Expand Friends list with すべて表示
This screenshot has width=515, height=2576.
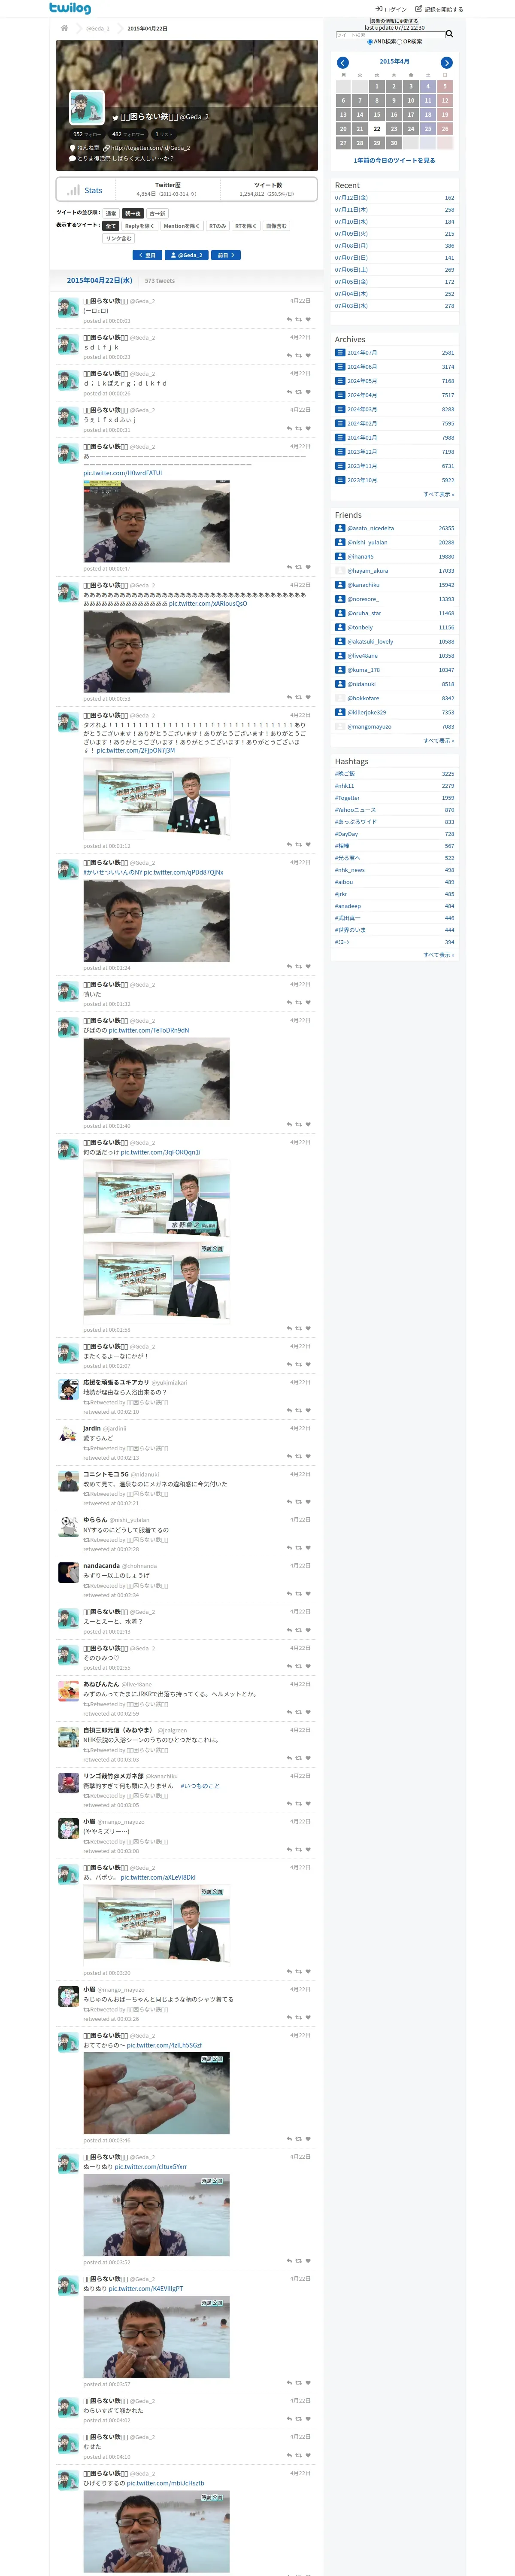tap(438, 741)
